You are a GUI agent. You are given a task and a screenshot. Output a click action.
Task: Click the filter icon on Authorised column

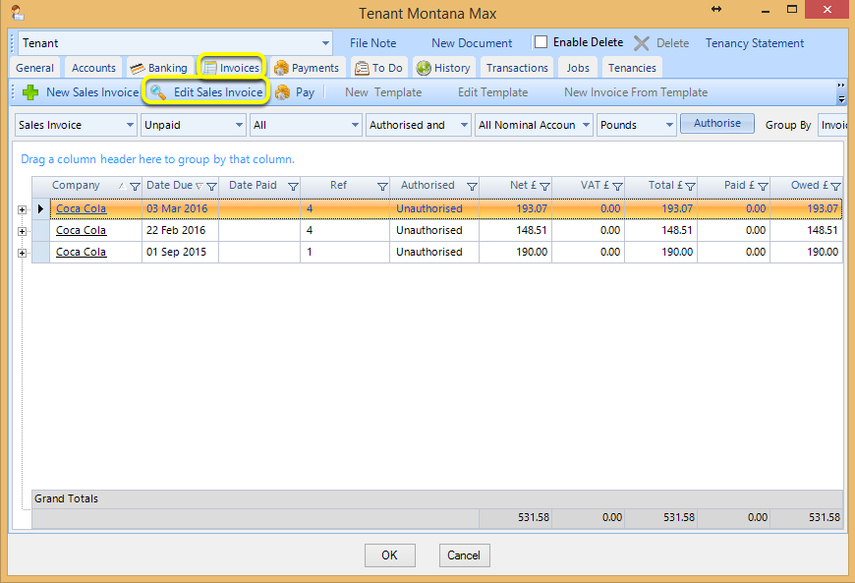click(x=472, y=187)
